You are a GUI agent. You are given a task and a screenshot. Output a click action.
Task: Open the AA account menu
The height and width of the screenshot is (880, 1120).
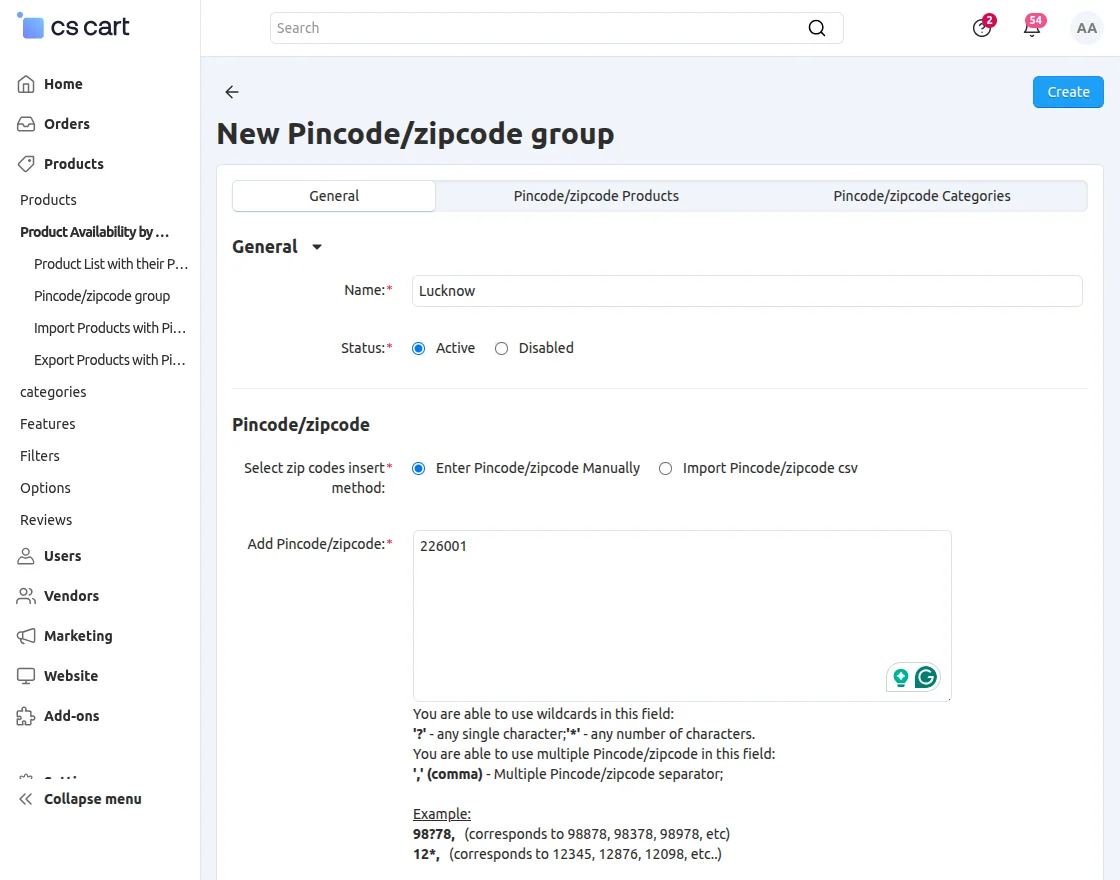(1087, 28)
